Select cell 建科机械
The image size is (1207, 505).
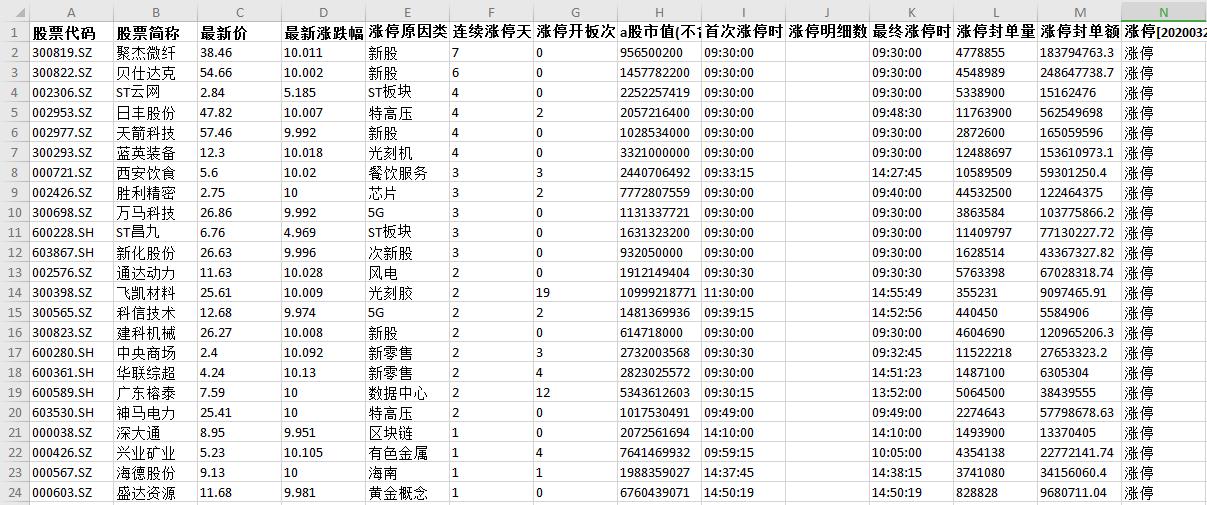tap(155, 332)
